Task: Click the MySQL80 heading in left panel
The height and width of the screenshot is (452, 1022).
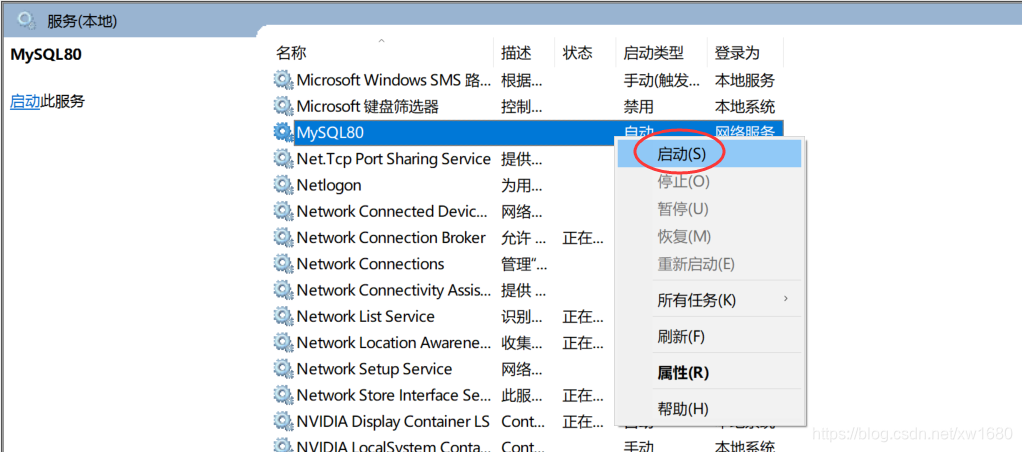Action: click(46, 54)
